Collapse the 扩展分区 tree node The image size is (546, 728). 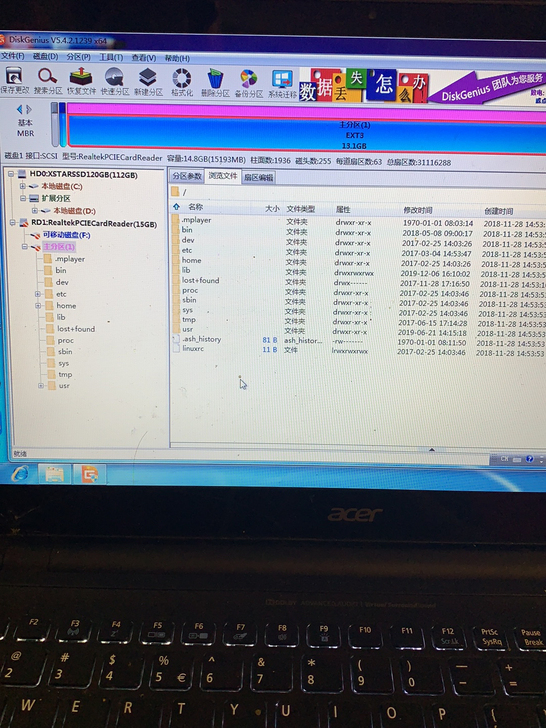point(22,198)
